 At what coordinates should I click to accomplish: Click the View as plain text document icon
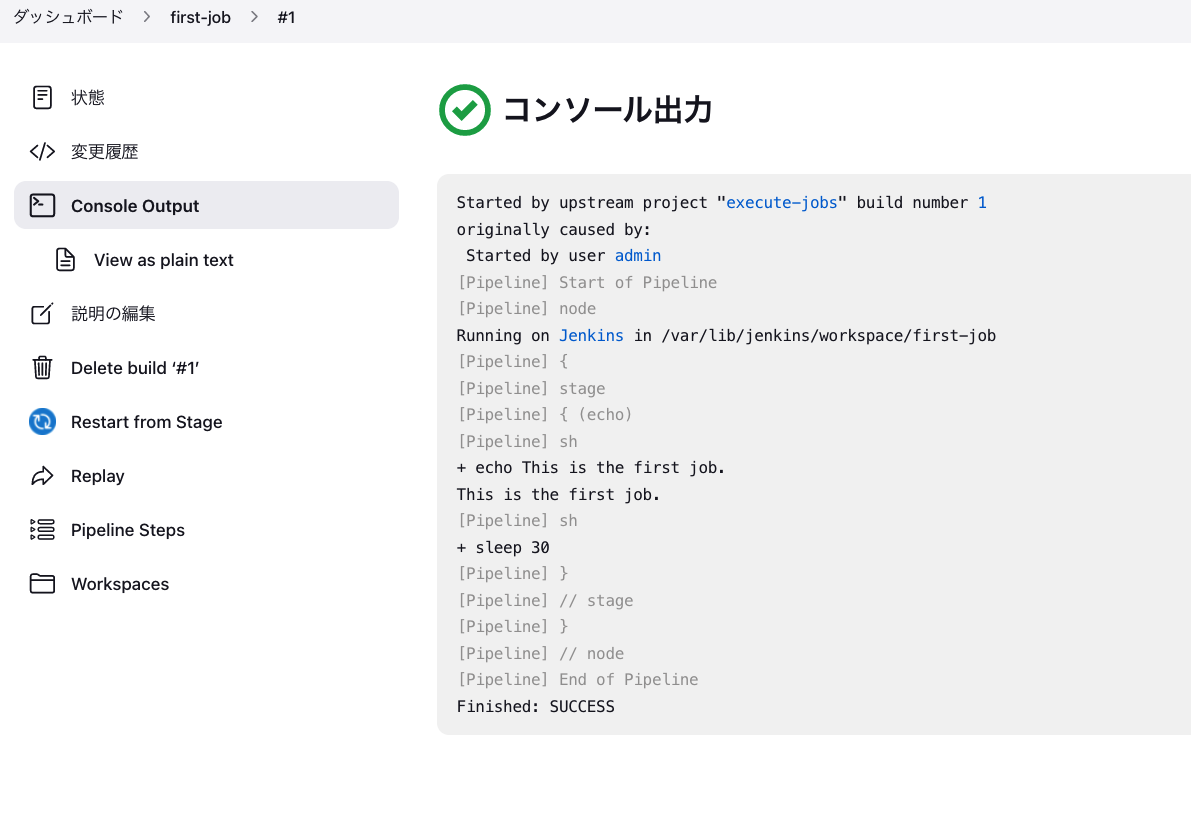[64, 259]
